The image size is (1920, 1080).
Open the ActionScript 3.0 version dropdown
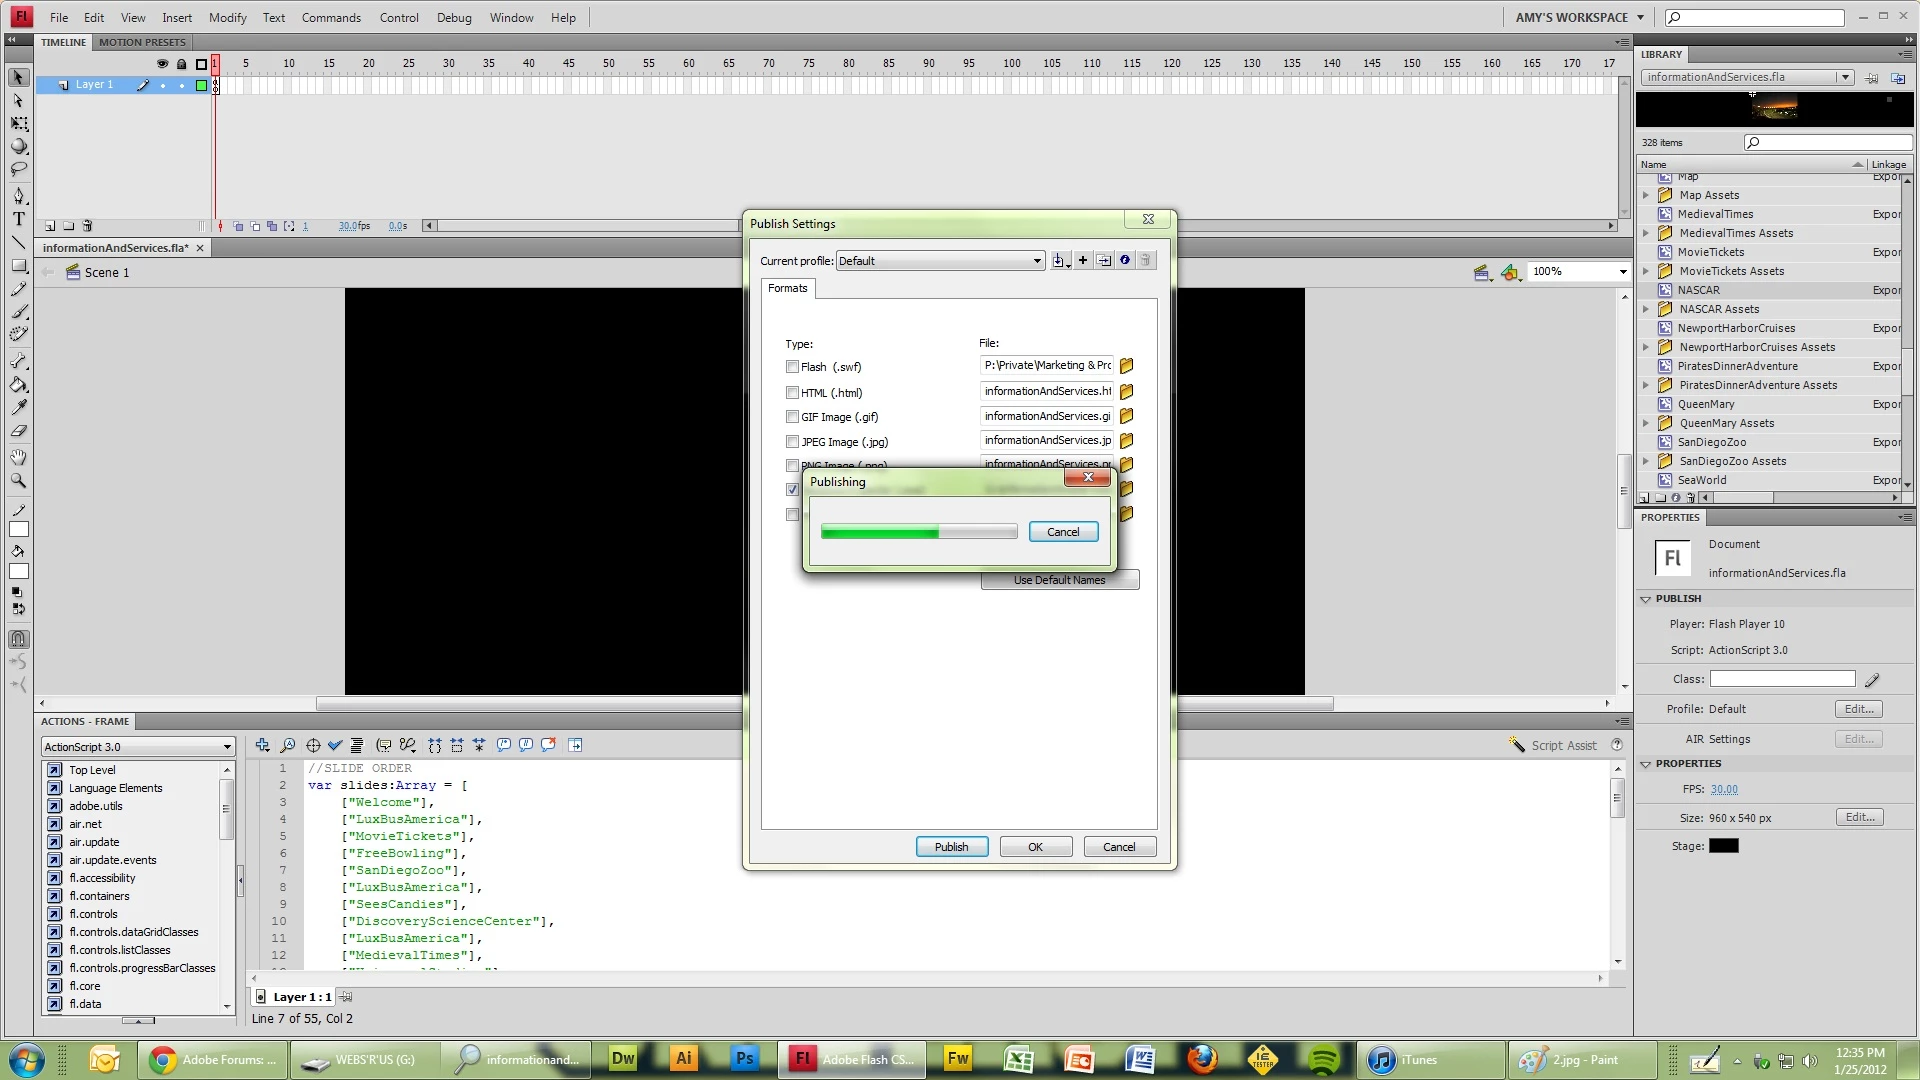[x=138, y=747]
